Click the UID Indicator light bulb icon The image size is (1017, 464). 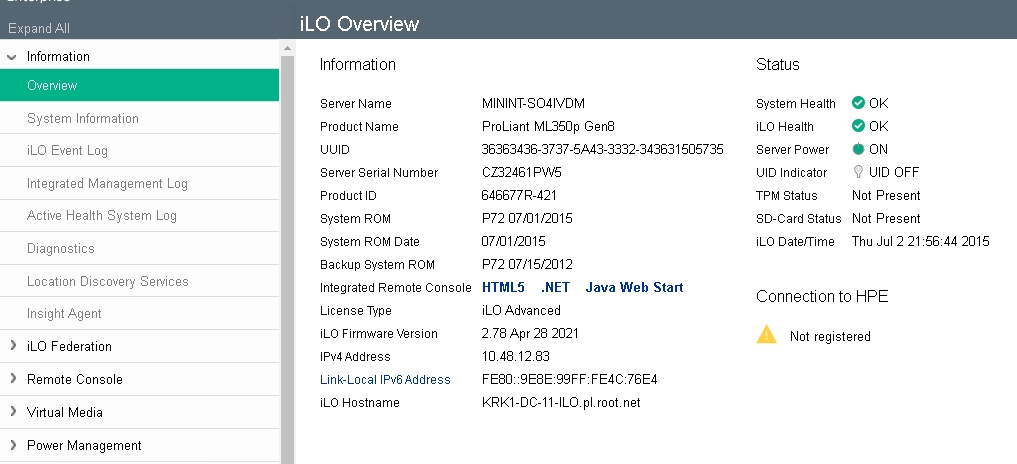[x=858, y=171]
